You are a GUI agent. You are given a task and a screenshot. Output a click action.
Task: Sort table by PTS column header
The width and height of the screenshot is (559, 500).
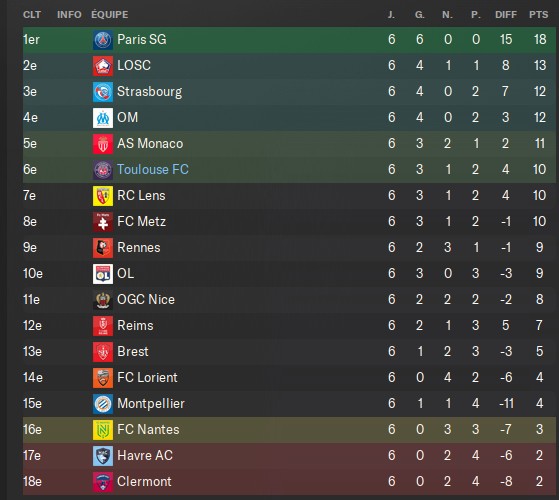(538, 15)
